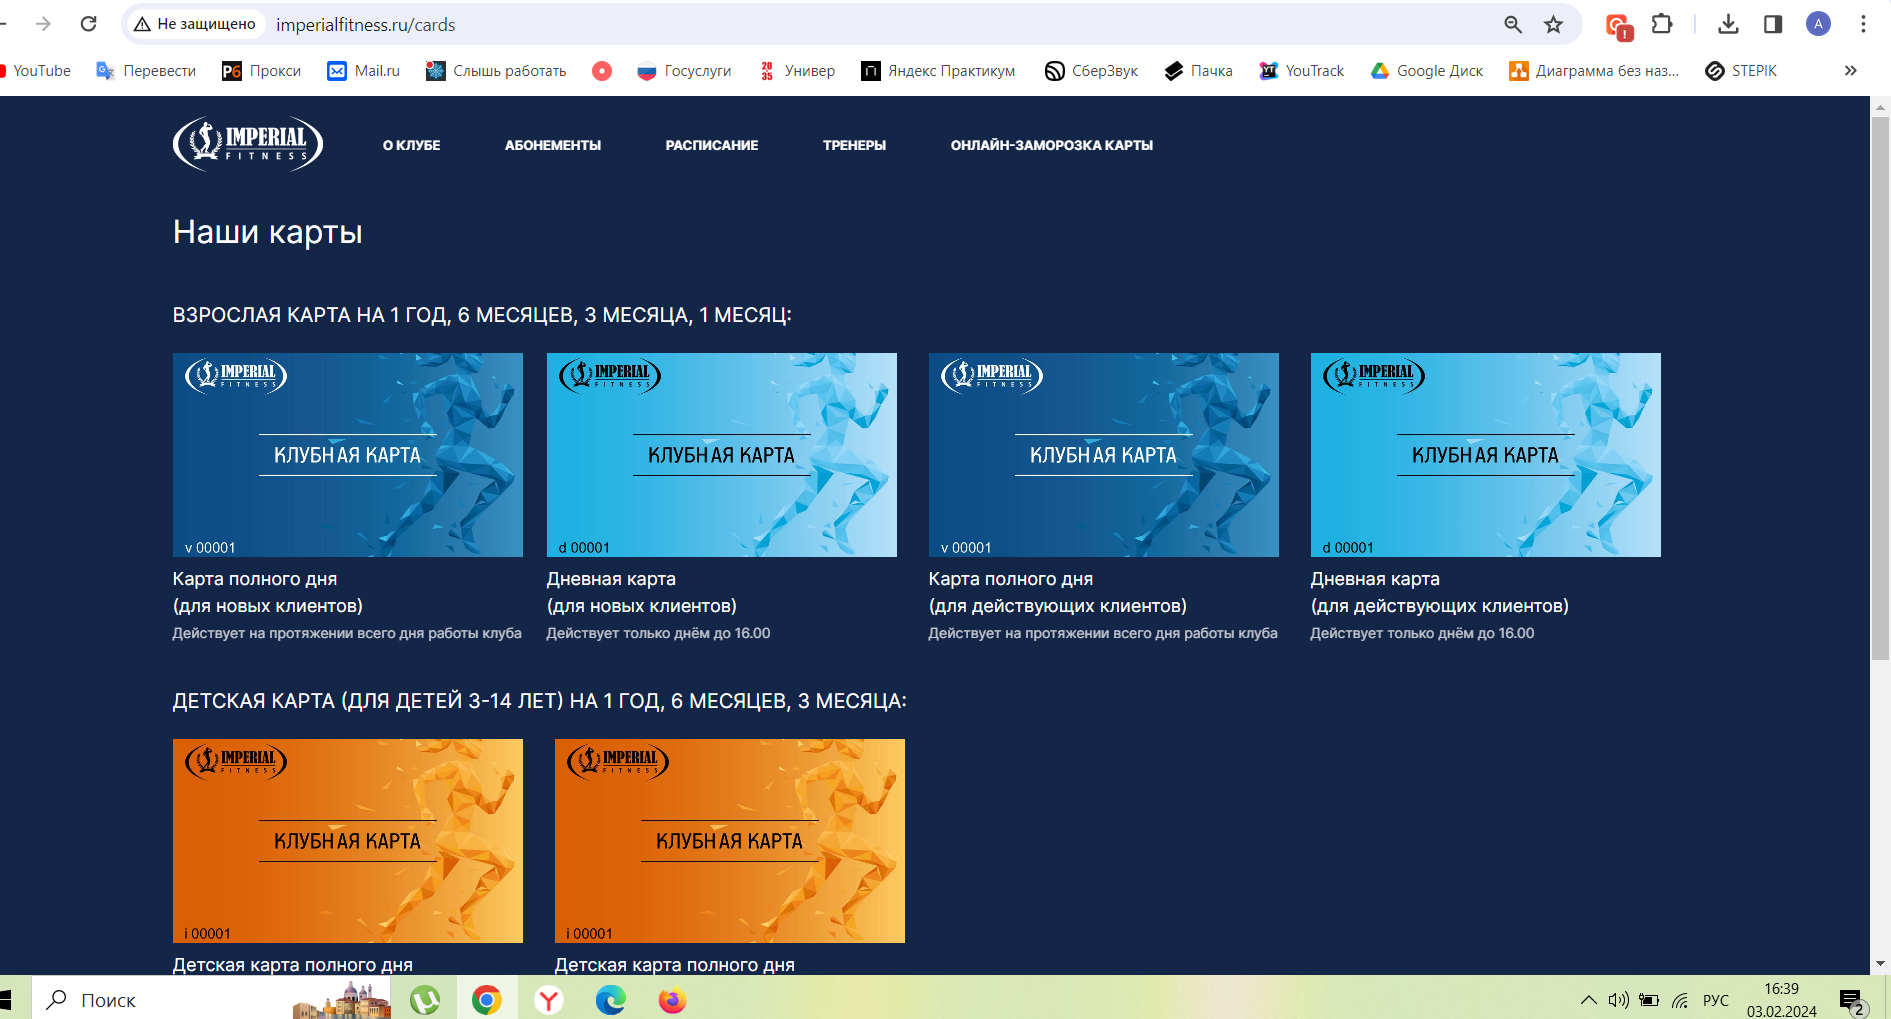
Task: Open Google Chrome from the taskbar
Action: tap(487, 999)
